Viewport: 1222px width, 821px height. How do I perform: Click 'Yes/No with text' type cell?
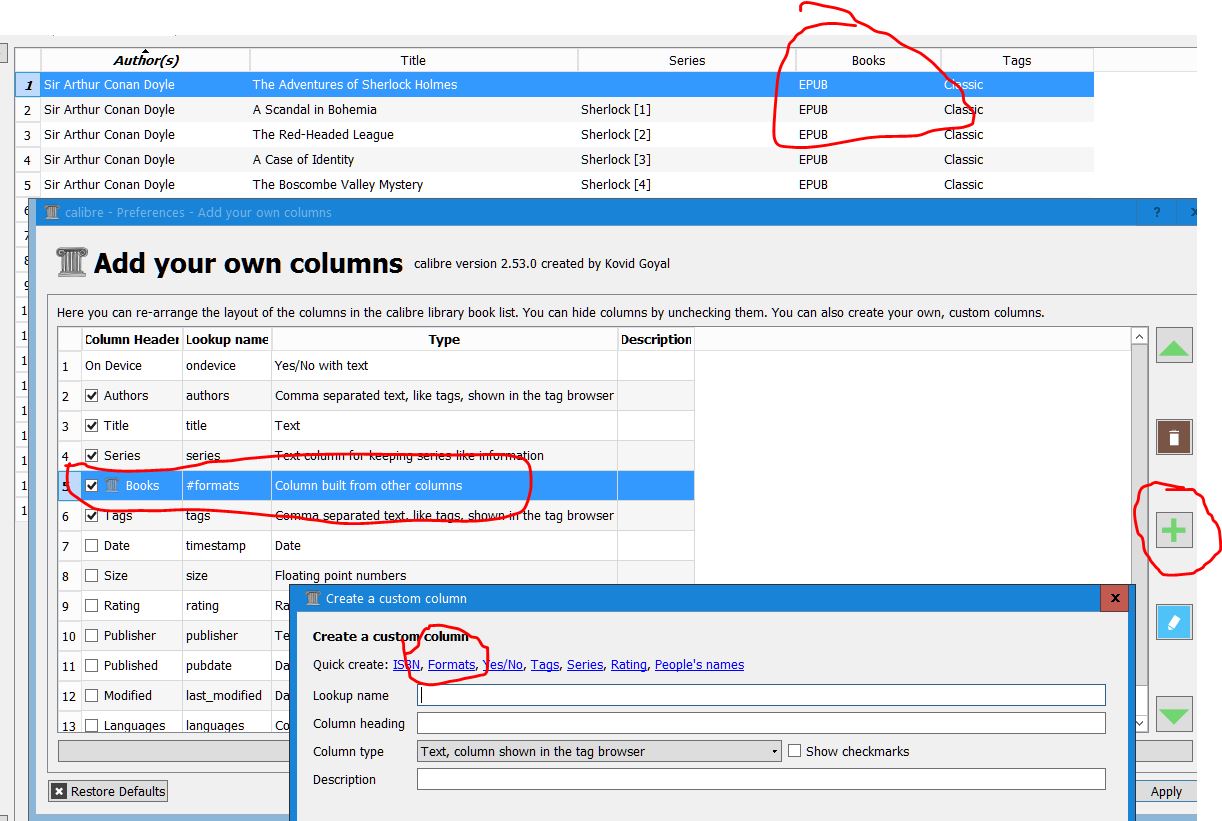[444, 366]
